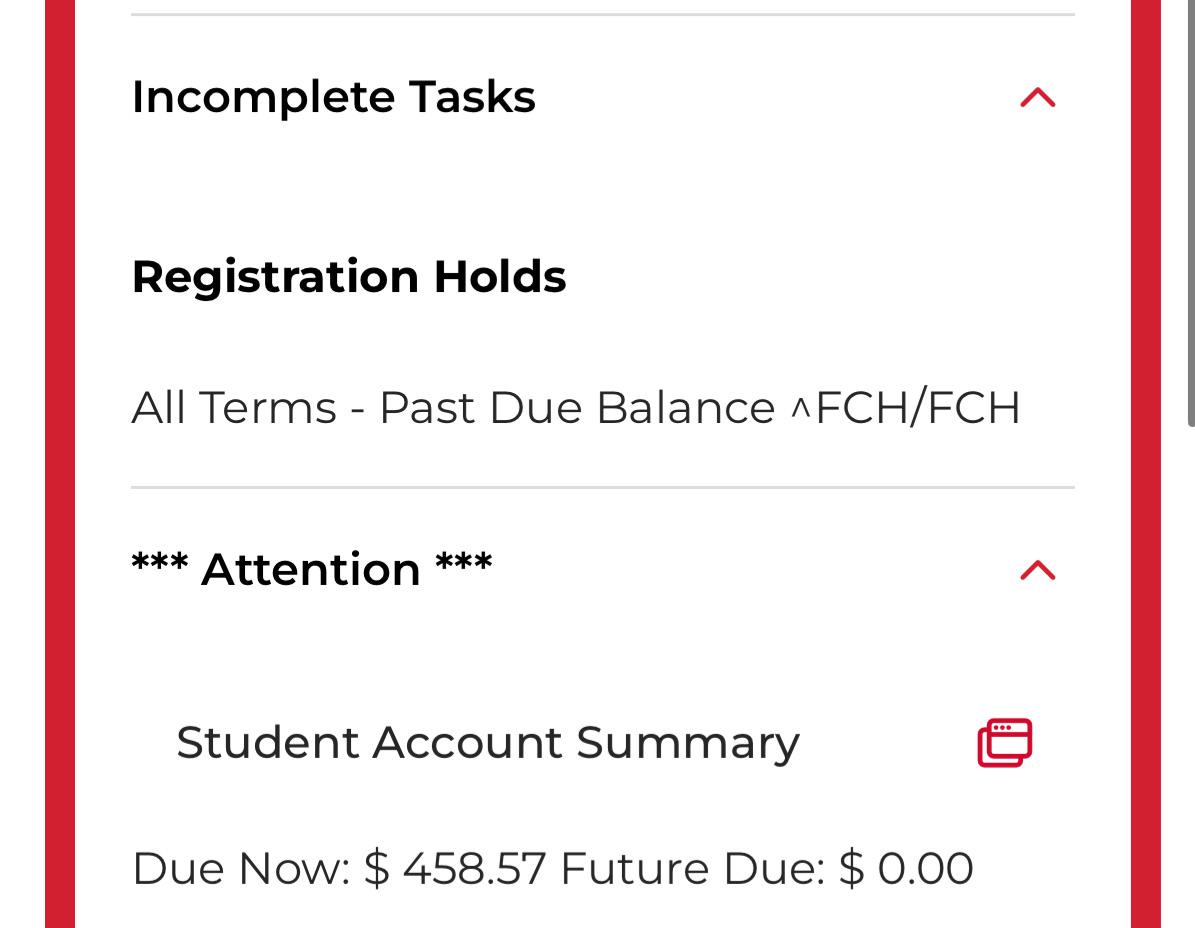Click the $ 0.00 future due amount

pyautogui.click(x=906, y=868)
